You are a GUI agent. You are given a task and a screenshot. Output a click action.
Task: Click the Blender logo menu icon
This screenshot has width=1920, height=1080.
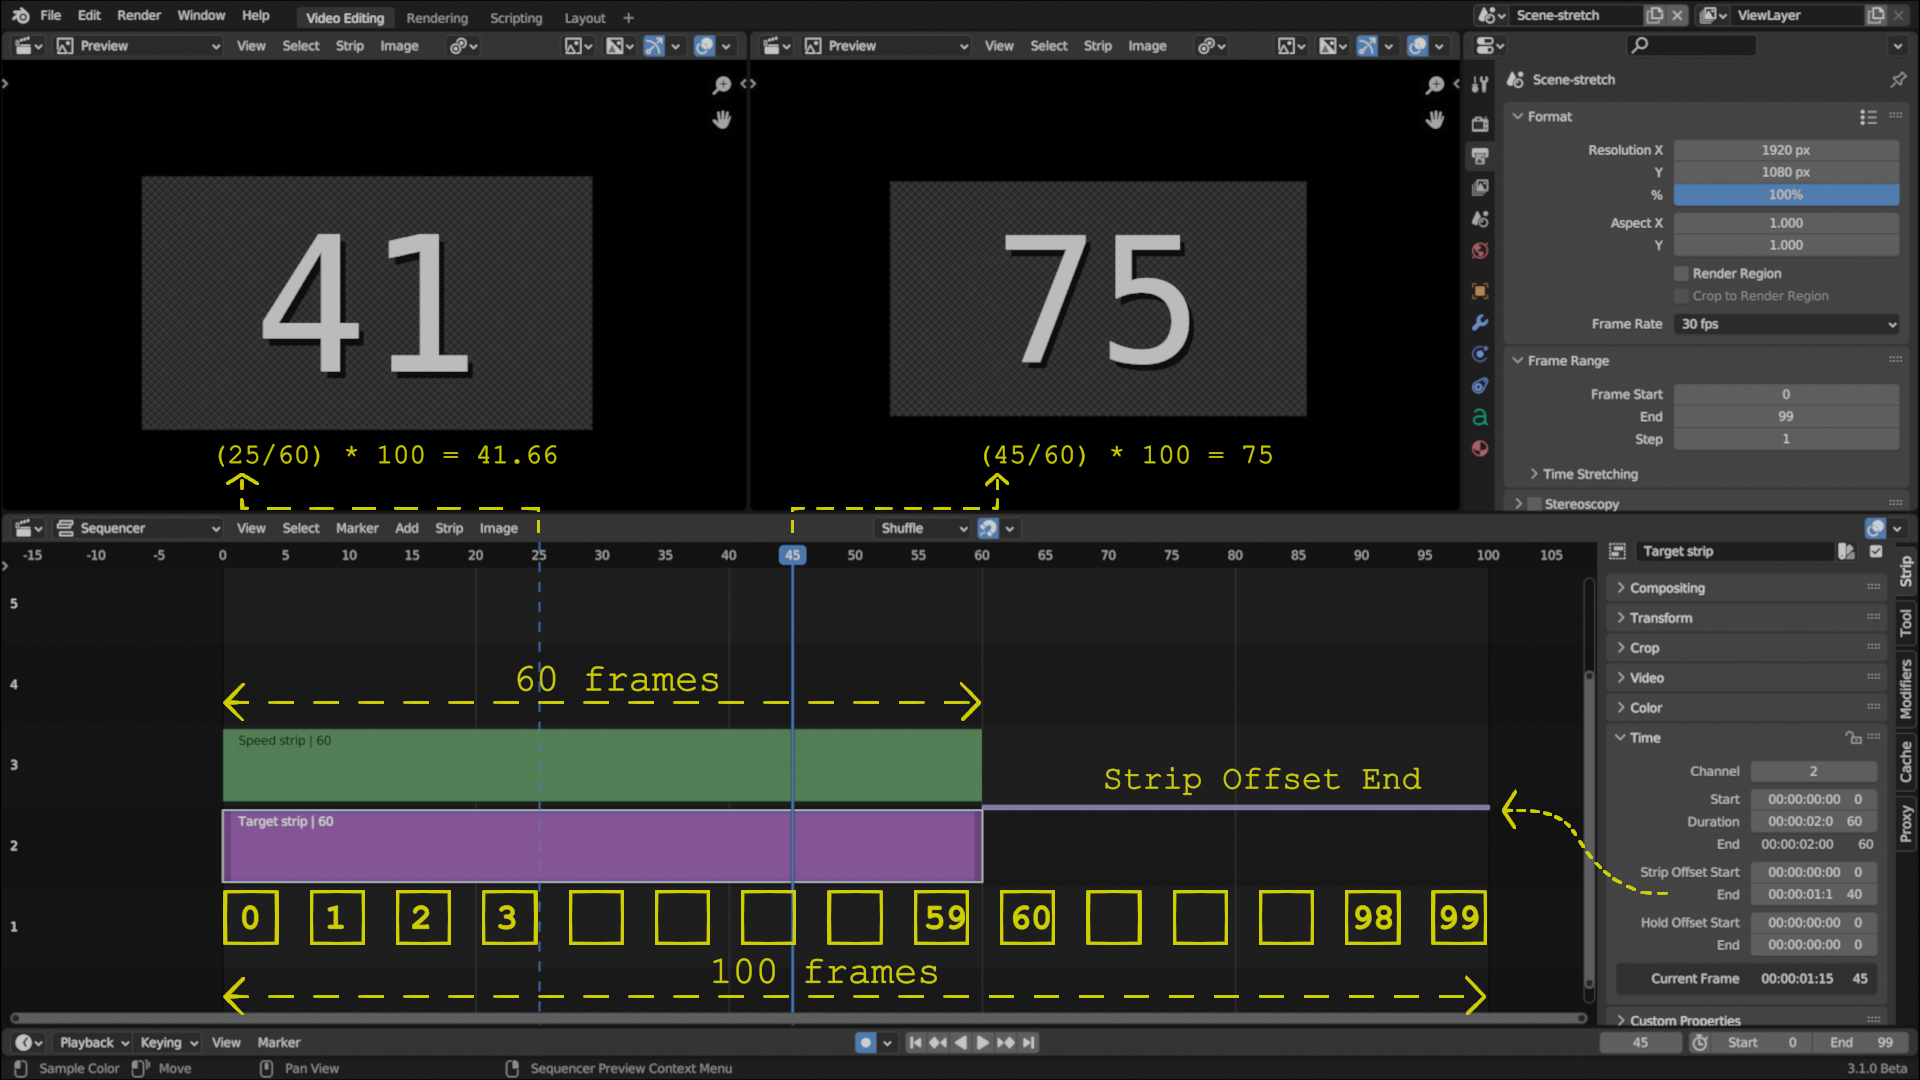[20, 16]
